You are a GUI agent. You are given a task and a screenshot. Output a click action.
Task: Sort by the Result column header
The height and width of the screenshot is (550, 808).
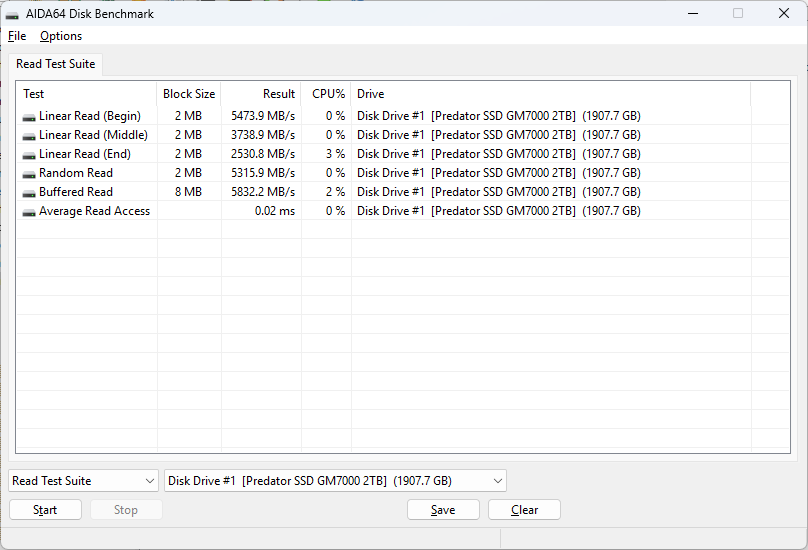pyautogui.click(x=261, y=94)
